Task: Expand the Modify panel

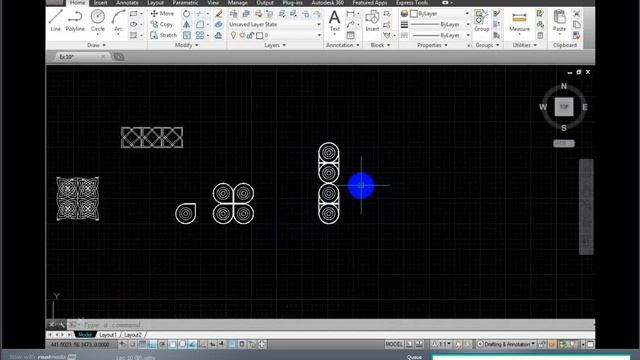Action: (x=187, y=45)
